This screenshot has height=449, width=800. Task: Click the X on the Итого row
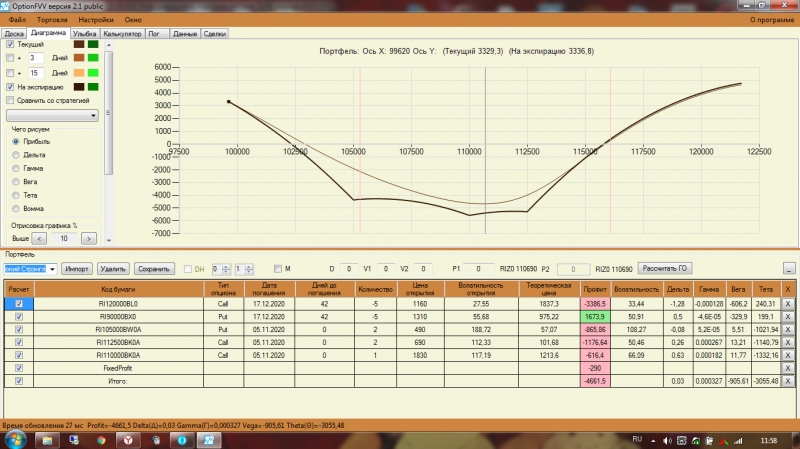click(x=788, y=381)
